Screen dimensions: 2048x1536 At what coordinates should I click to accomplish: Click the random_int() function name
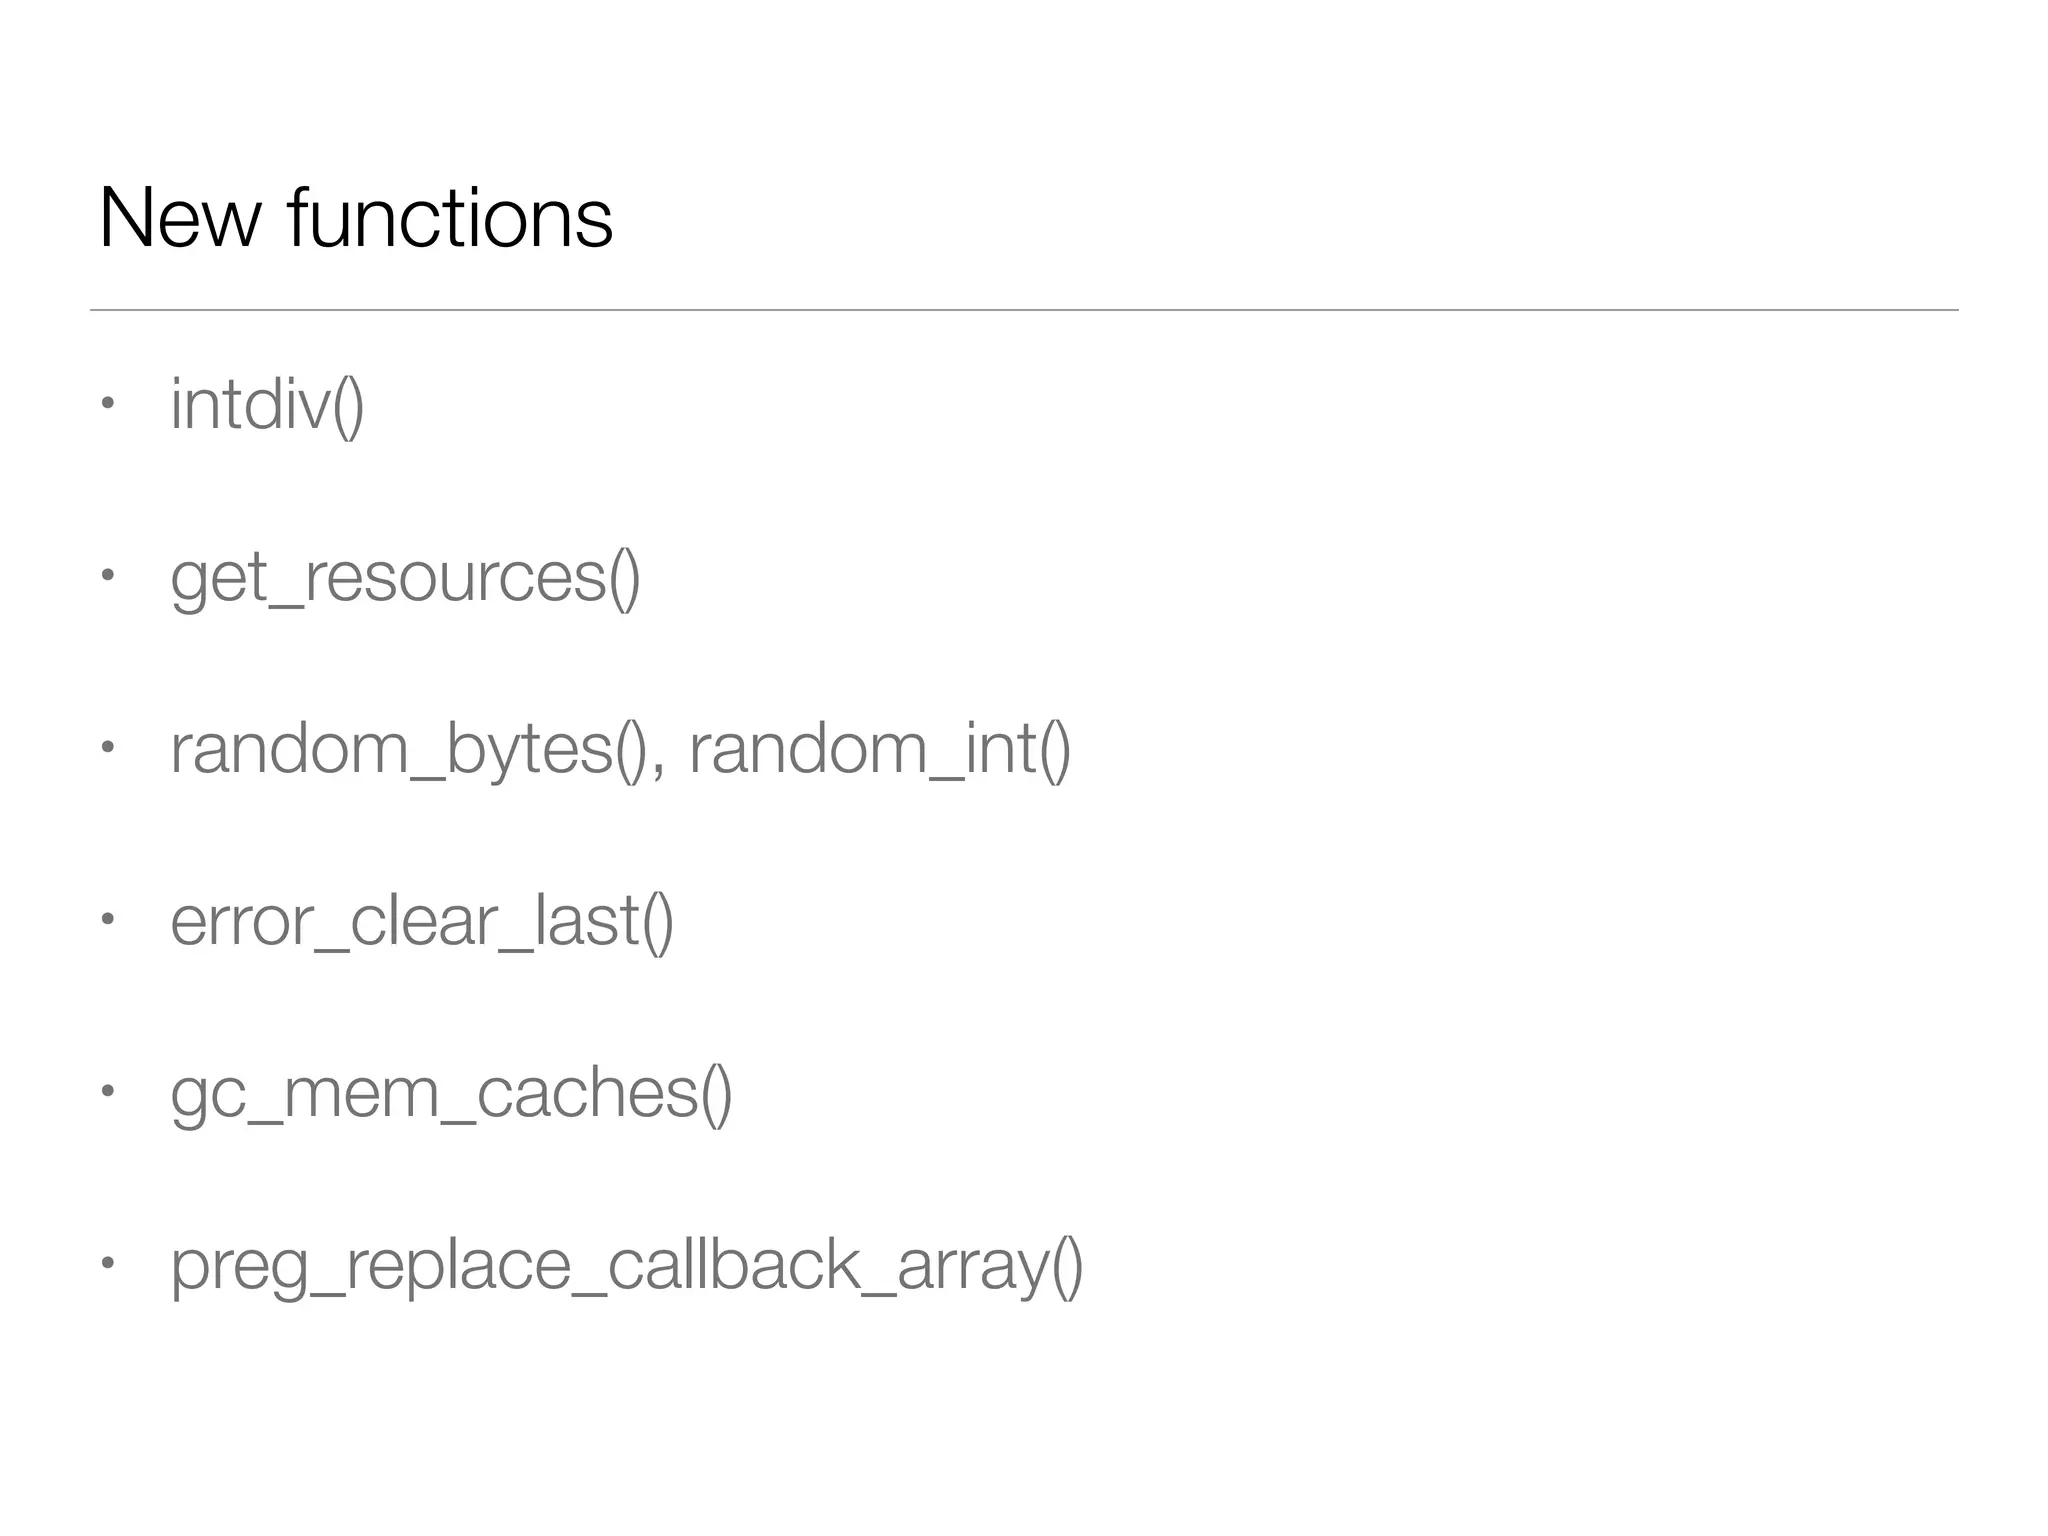coord(880,749)
